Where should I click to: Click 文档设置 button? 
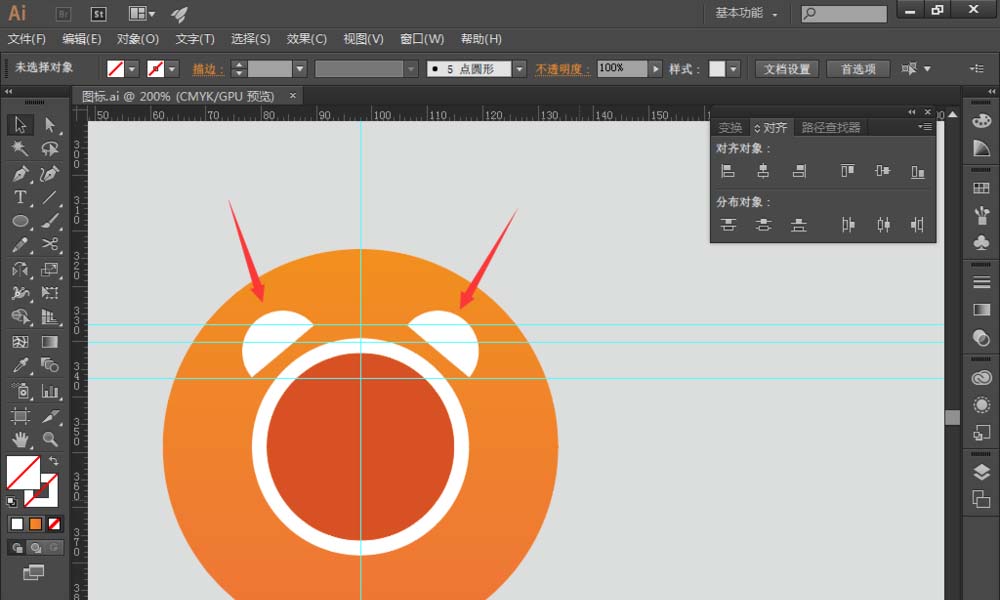pyautogui.click(x=787, y=69)
